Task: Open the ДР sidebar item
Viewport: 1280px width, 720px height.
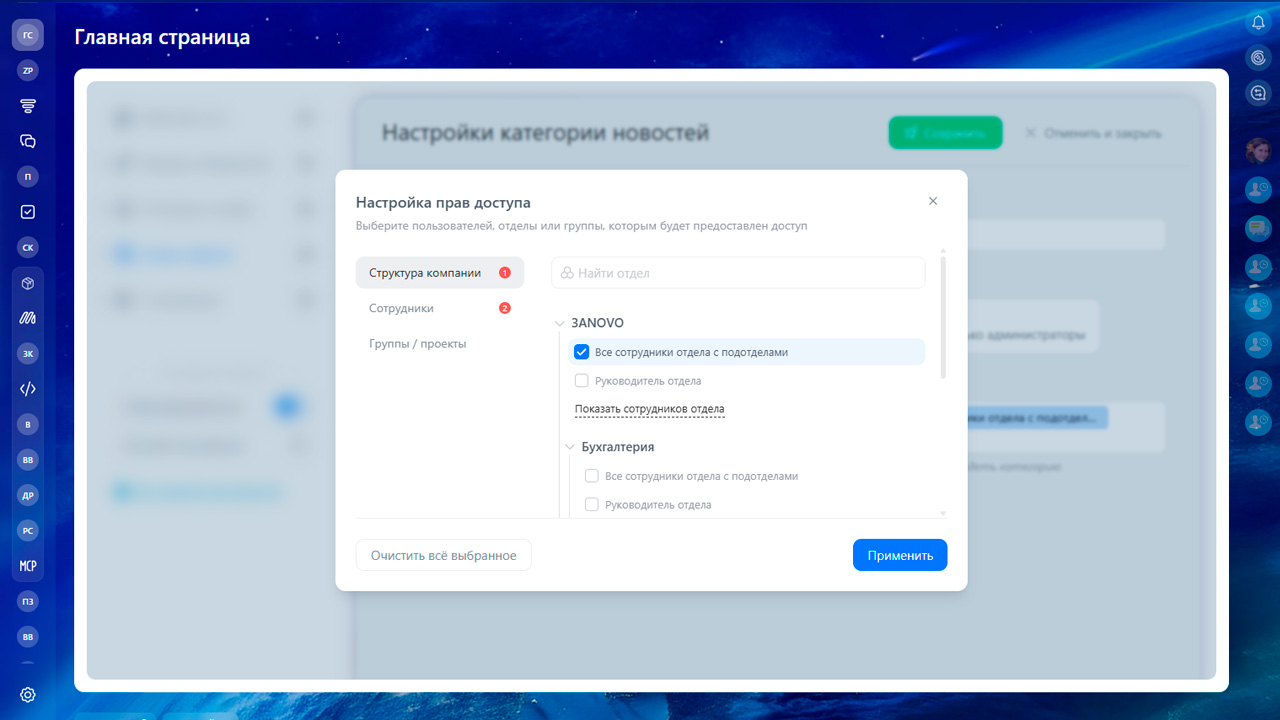Action: [28, 495]
